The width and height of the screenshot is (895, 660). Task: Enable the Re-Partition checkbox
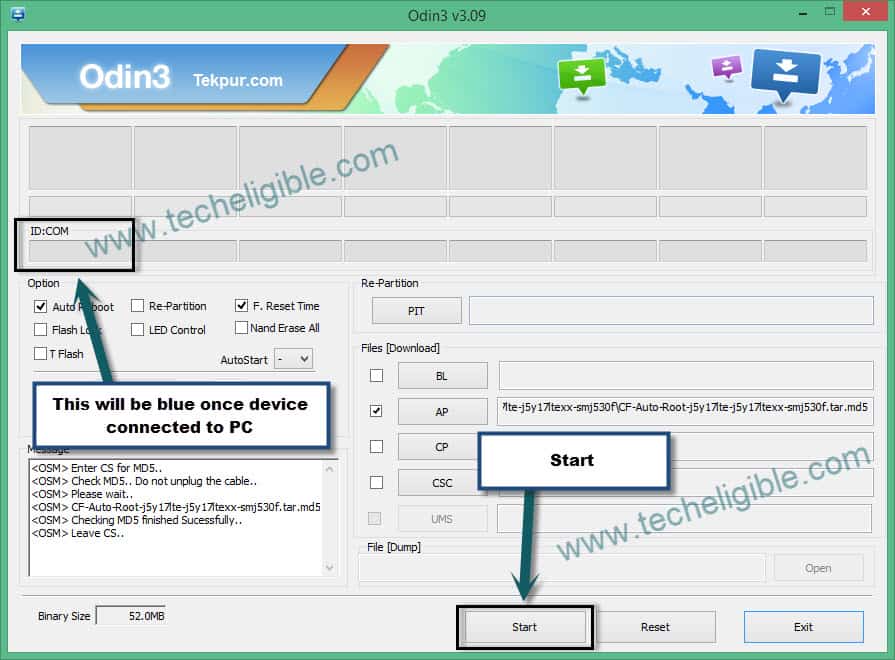tap(137, 306)
